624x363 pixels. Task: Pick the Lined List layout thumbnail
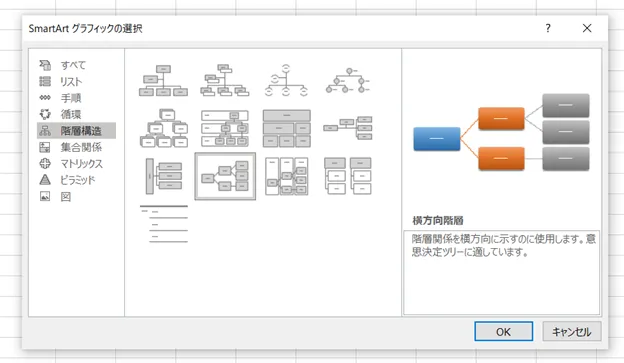click(x=164, y=224)
